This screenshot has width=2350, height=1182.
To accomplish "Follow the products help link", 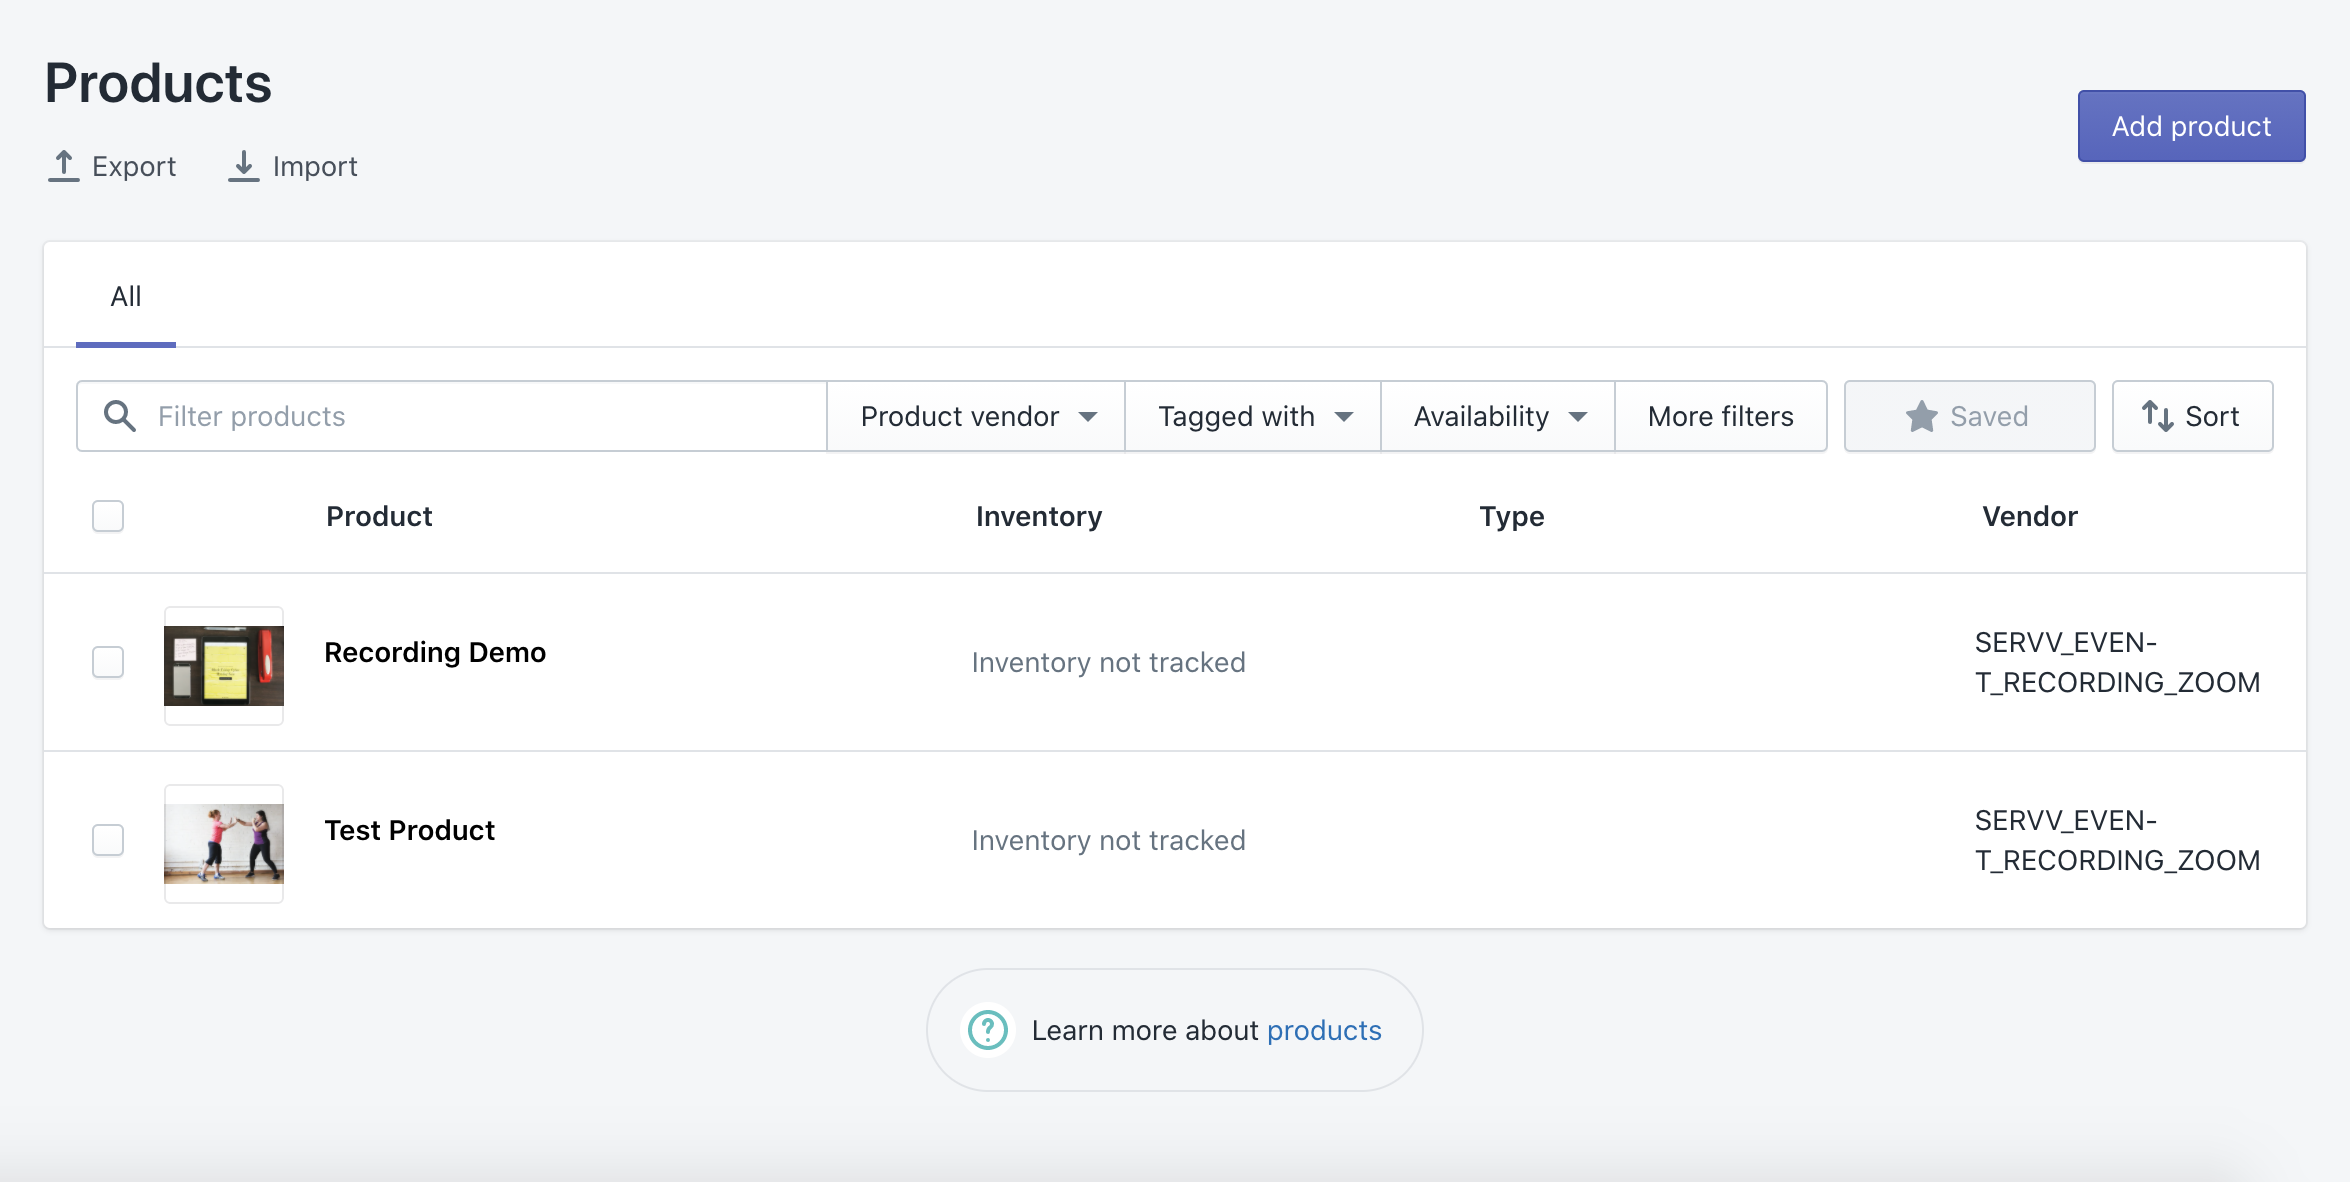I will click(x=1324, y=1030).
